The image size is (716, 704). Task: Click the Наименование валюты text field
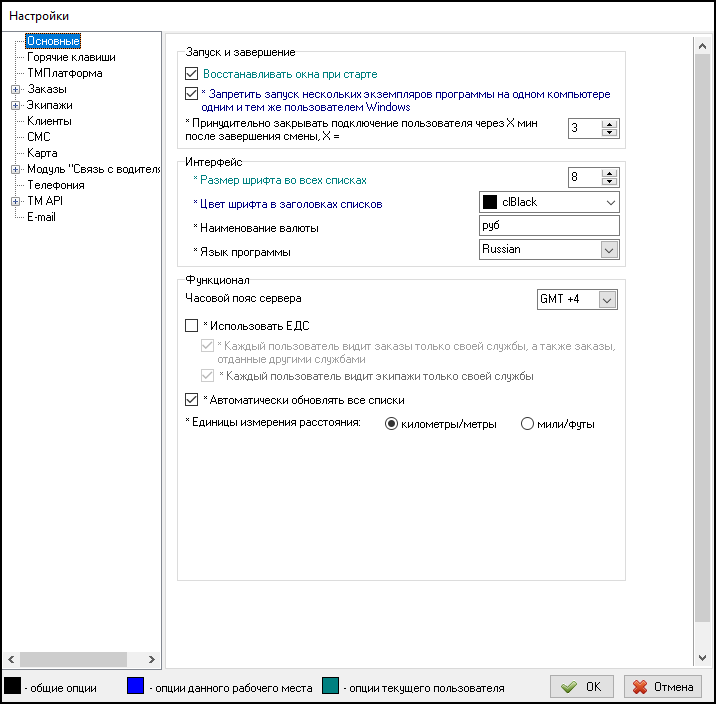pyautogui.click(x=549, y=226)
